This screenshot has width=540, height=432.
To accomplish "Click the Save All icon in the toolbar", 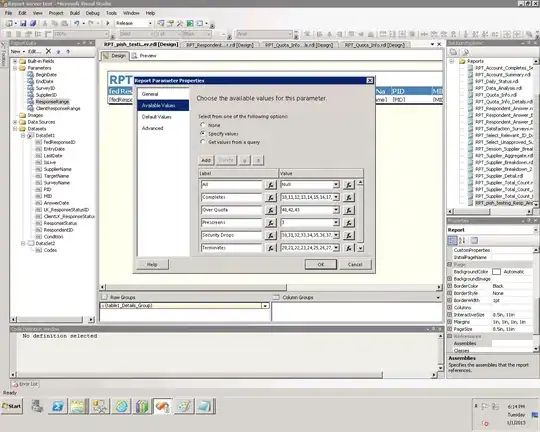I will [33, 23].
